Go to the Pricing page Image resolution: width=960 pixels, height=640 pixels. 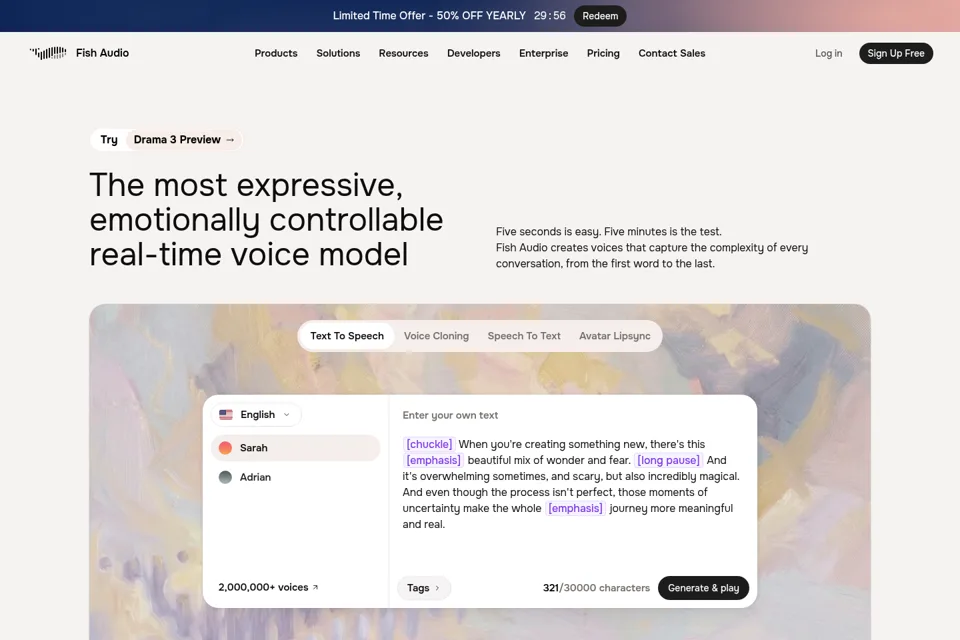click(603, 53)
